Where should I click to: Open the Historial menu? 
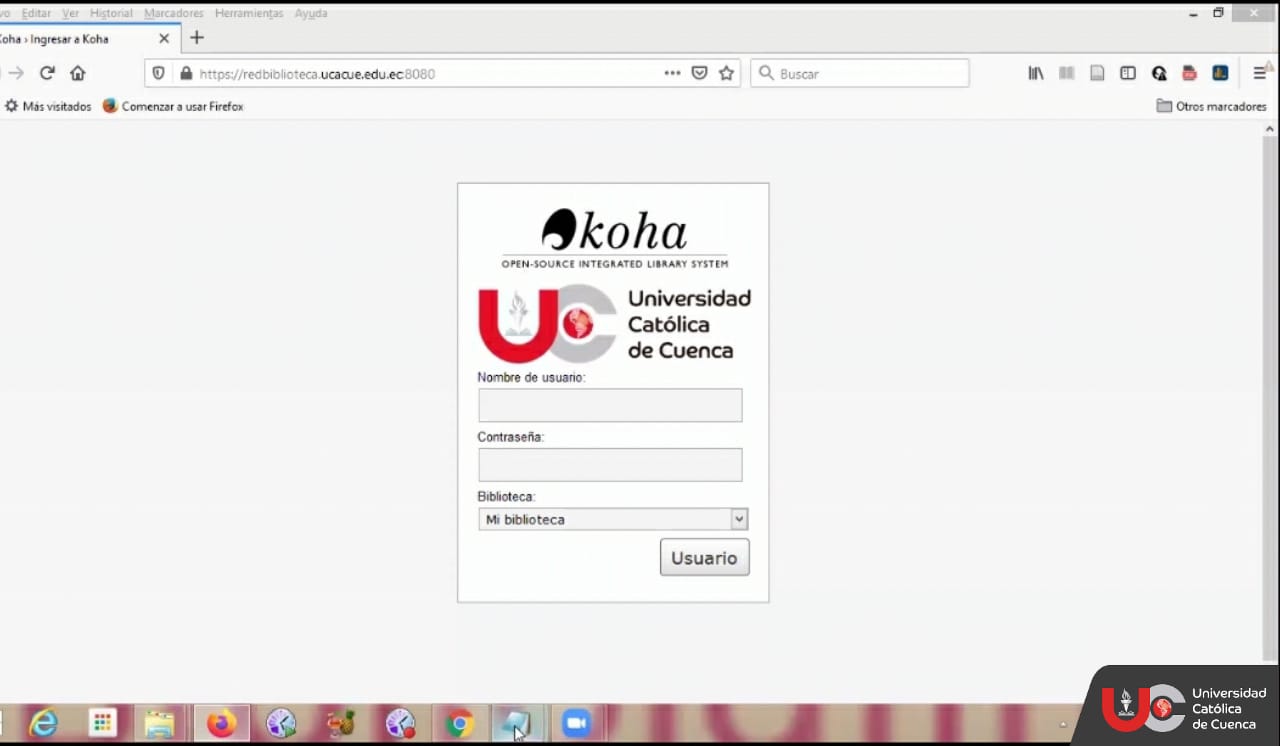(x=111, y=13)
